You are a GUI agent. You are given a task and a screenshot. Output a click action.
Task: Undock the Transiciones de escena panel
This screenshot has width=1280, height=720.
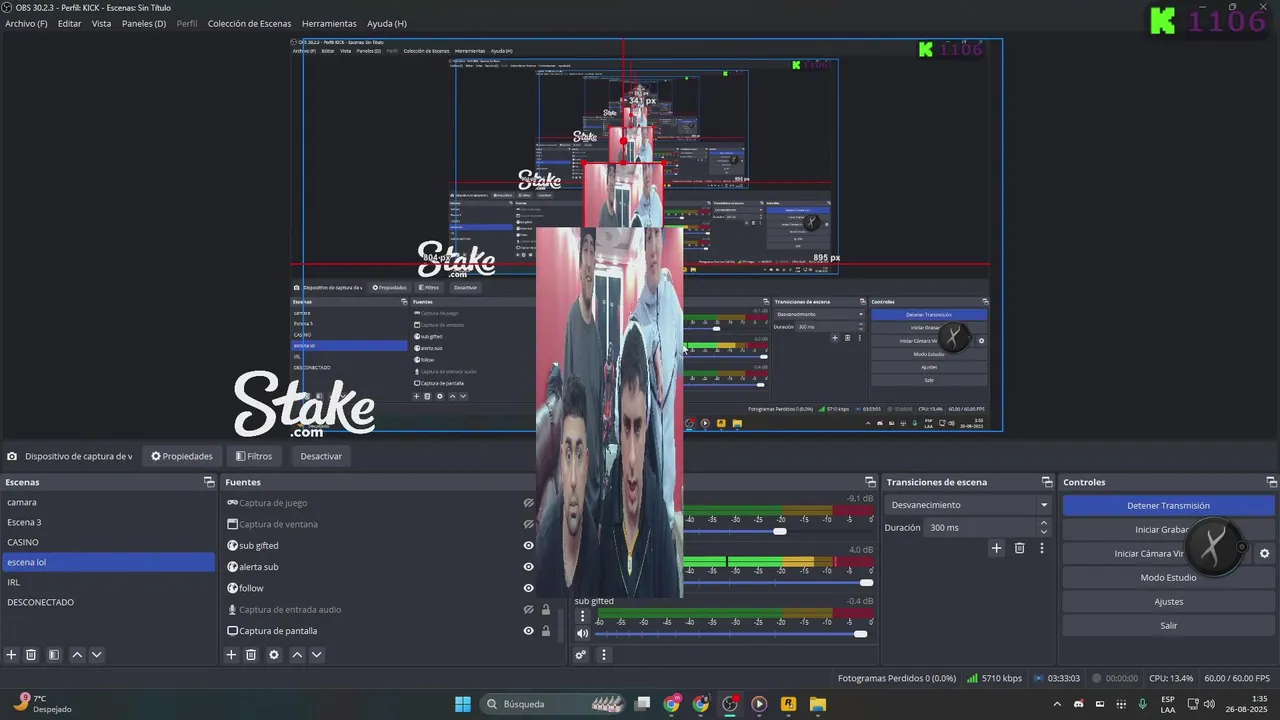(1047, 482)
